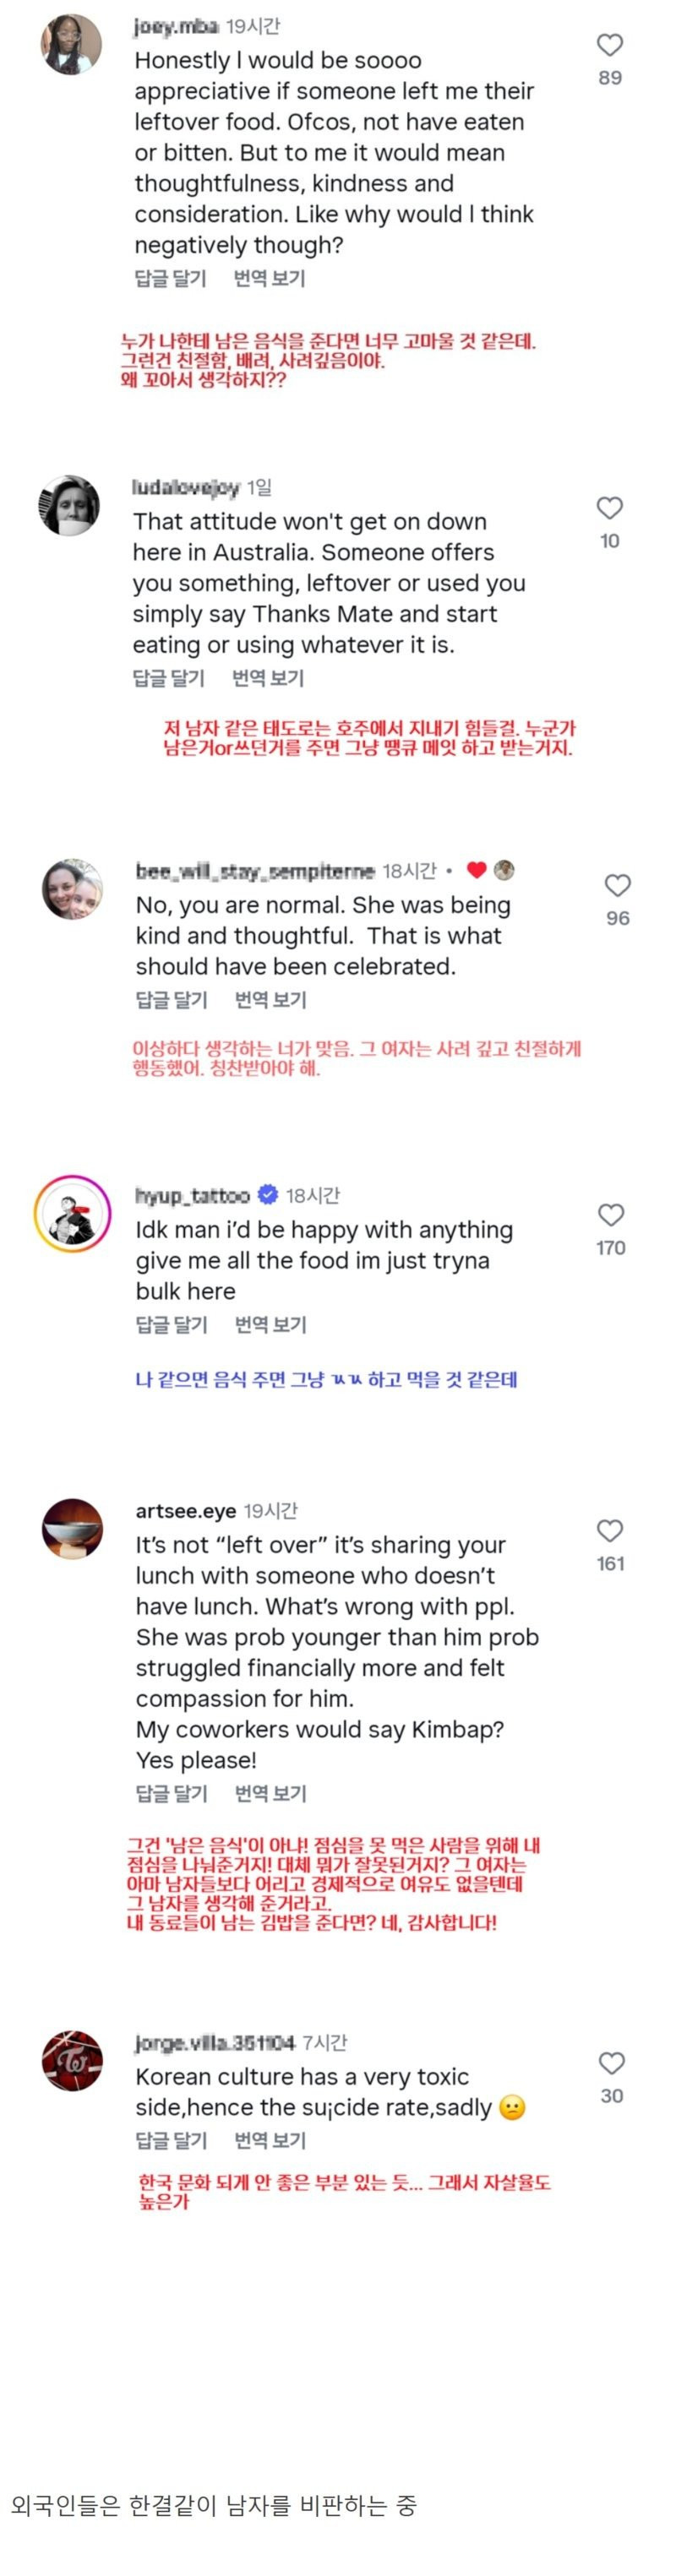Like jorge.villa's Korean culture comment
Screen dimensions: 676x2576
(x=612, y=2063)
